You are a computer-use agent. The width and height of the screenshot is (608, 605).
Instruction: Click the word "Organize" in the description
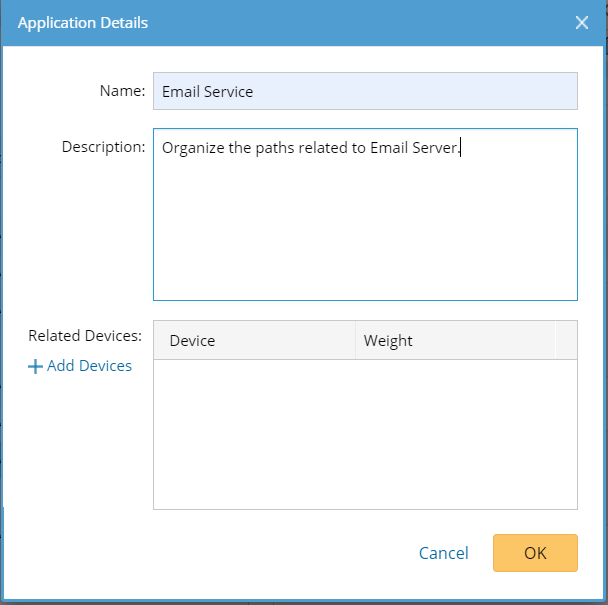click(194, 148)
